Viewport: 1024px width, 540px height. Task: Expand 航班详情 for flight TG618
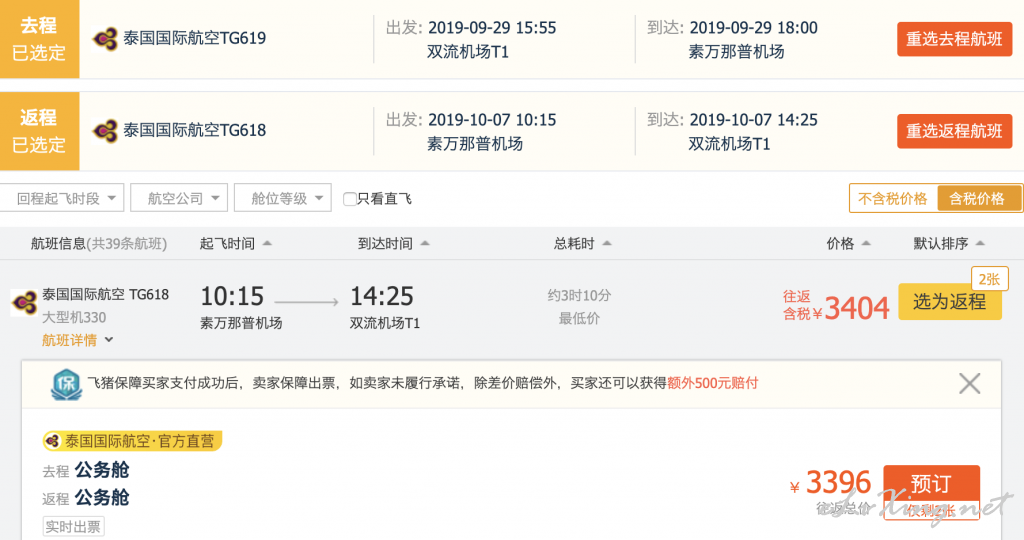click(x=78, y=340)
